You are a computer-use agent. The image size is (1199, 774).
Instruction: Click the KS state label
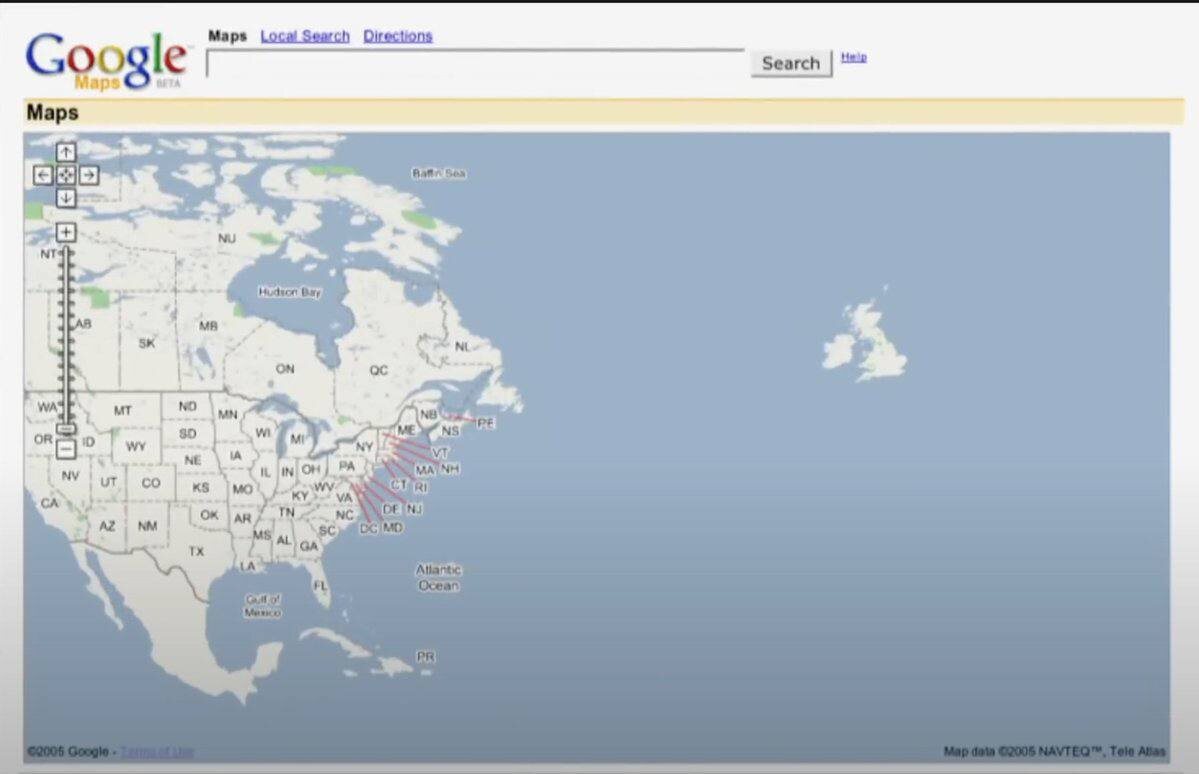point(201,487)
